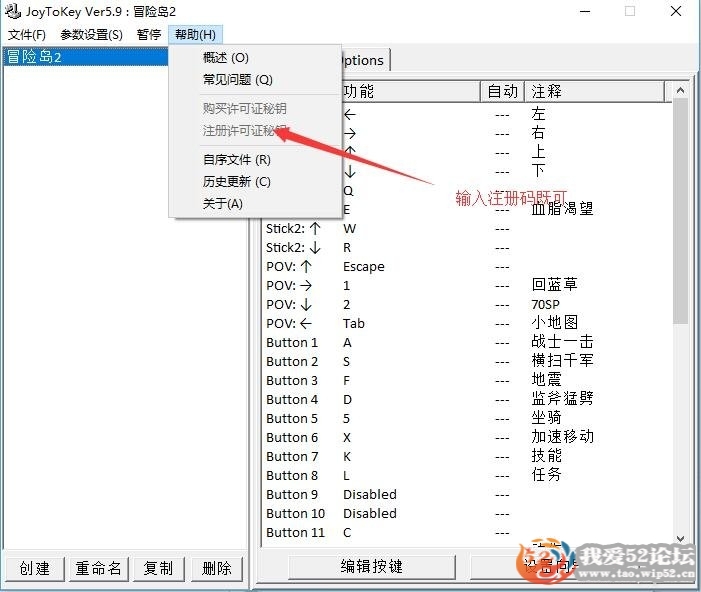
Task: Select the POV: ↓ row
Action: click(x=465, y=304)
